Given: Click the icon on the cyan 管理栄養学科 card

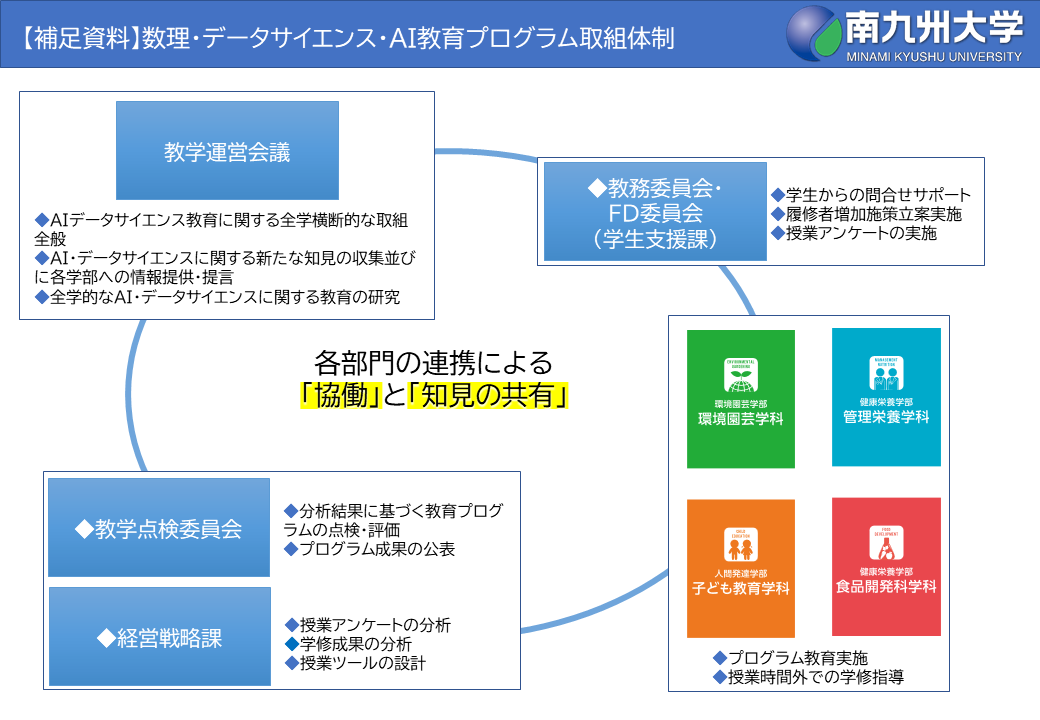Looking at the screenshot, I should 886,374.
